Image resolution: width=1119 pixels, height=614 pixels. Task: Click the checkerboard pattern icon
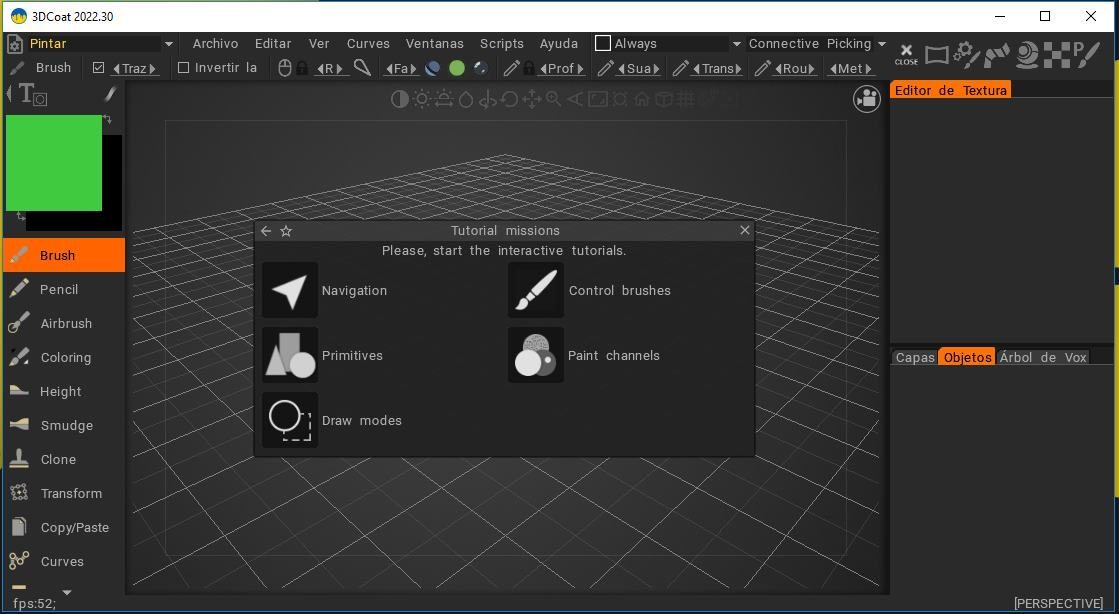pos(1057,55)
